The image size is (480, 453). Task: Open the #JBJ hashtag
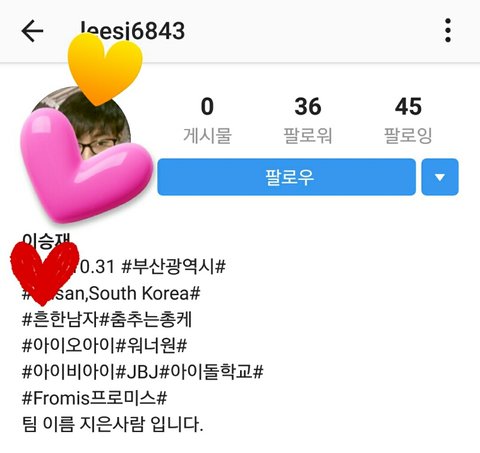[137, 371]
